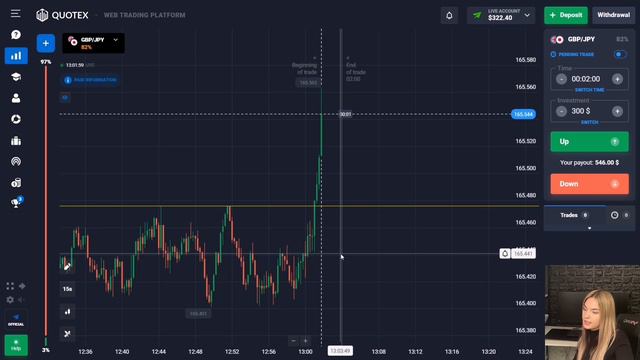Click the Withdrawal button
This screenshot has width=640, height=360.
click(613, 15)
